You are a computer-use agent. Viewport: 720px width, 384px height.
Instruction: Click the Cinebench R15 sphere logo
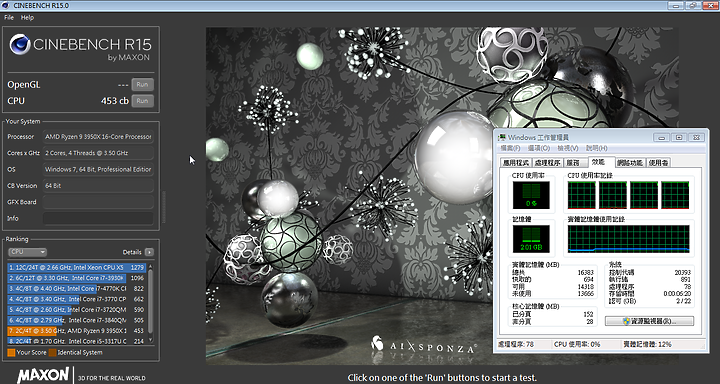coord(20,45)
